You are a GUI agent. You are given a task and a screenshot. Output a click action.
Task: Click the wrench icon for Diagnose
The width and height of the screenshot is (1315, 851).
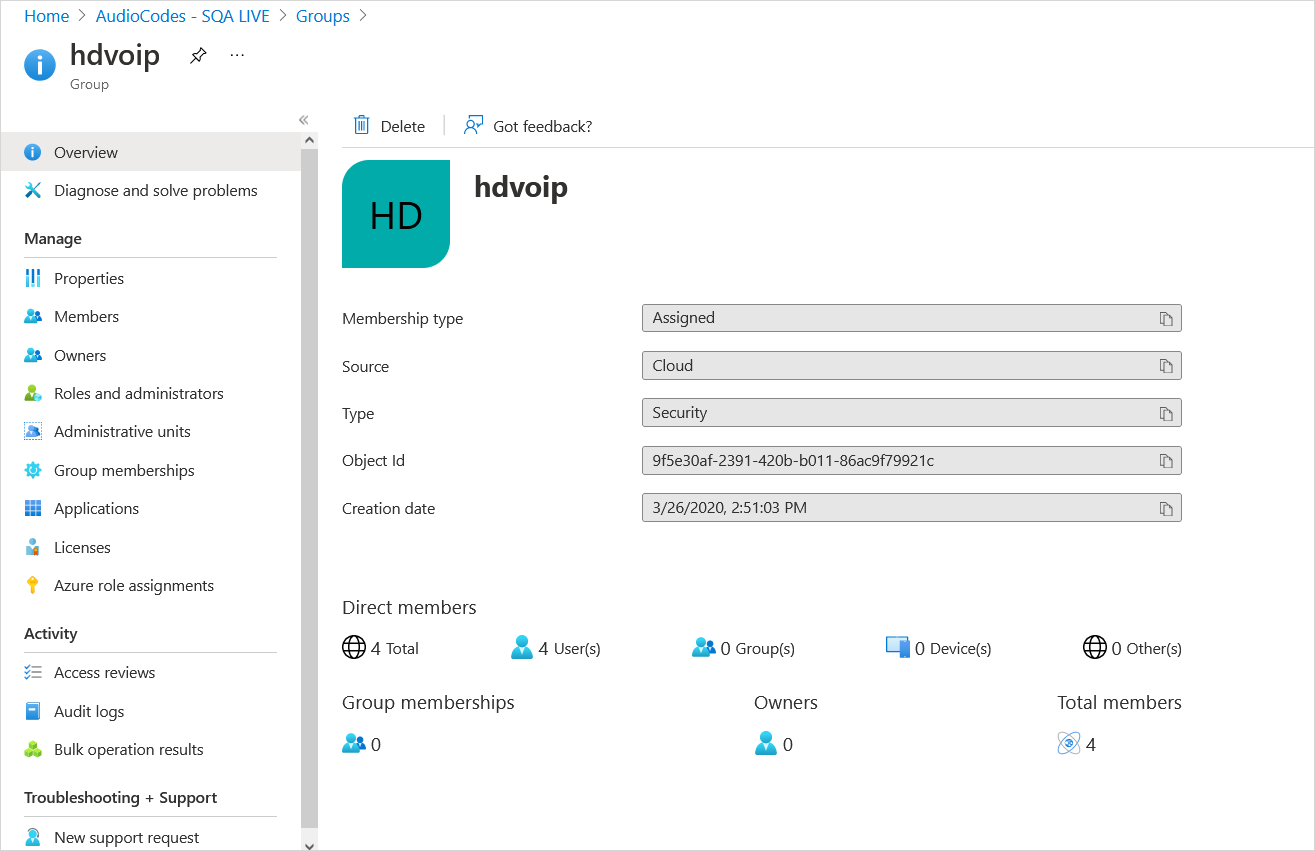pos(33,190)
